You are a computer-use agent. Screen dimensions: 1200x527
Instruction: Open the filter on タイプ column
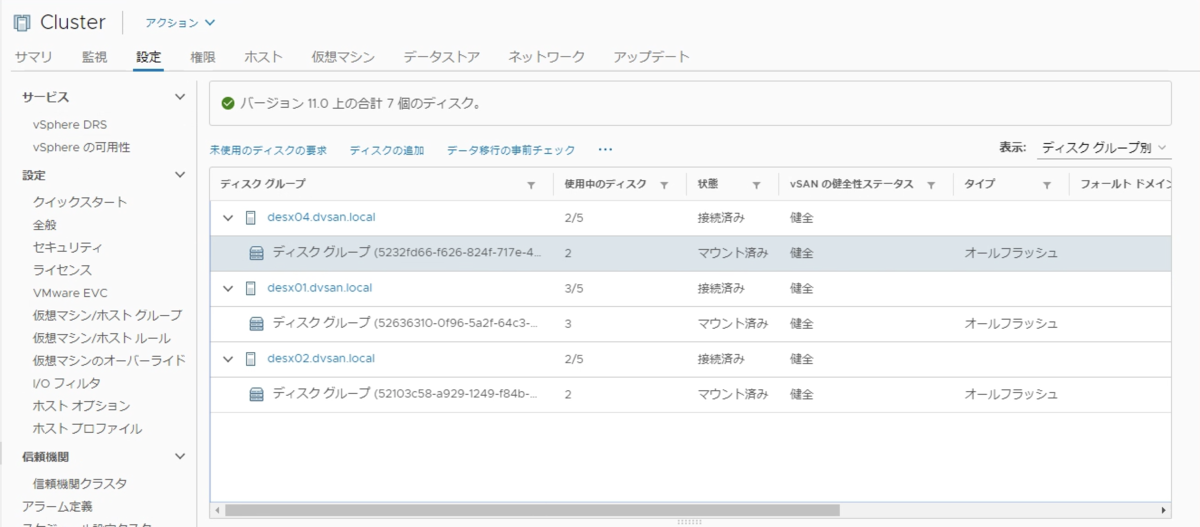pos(1047,185)
